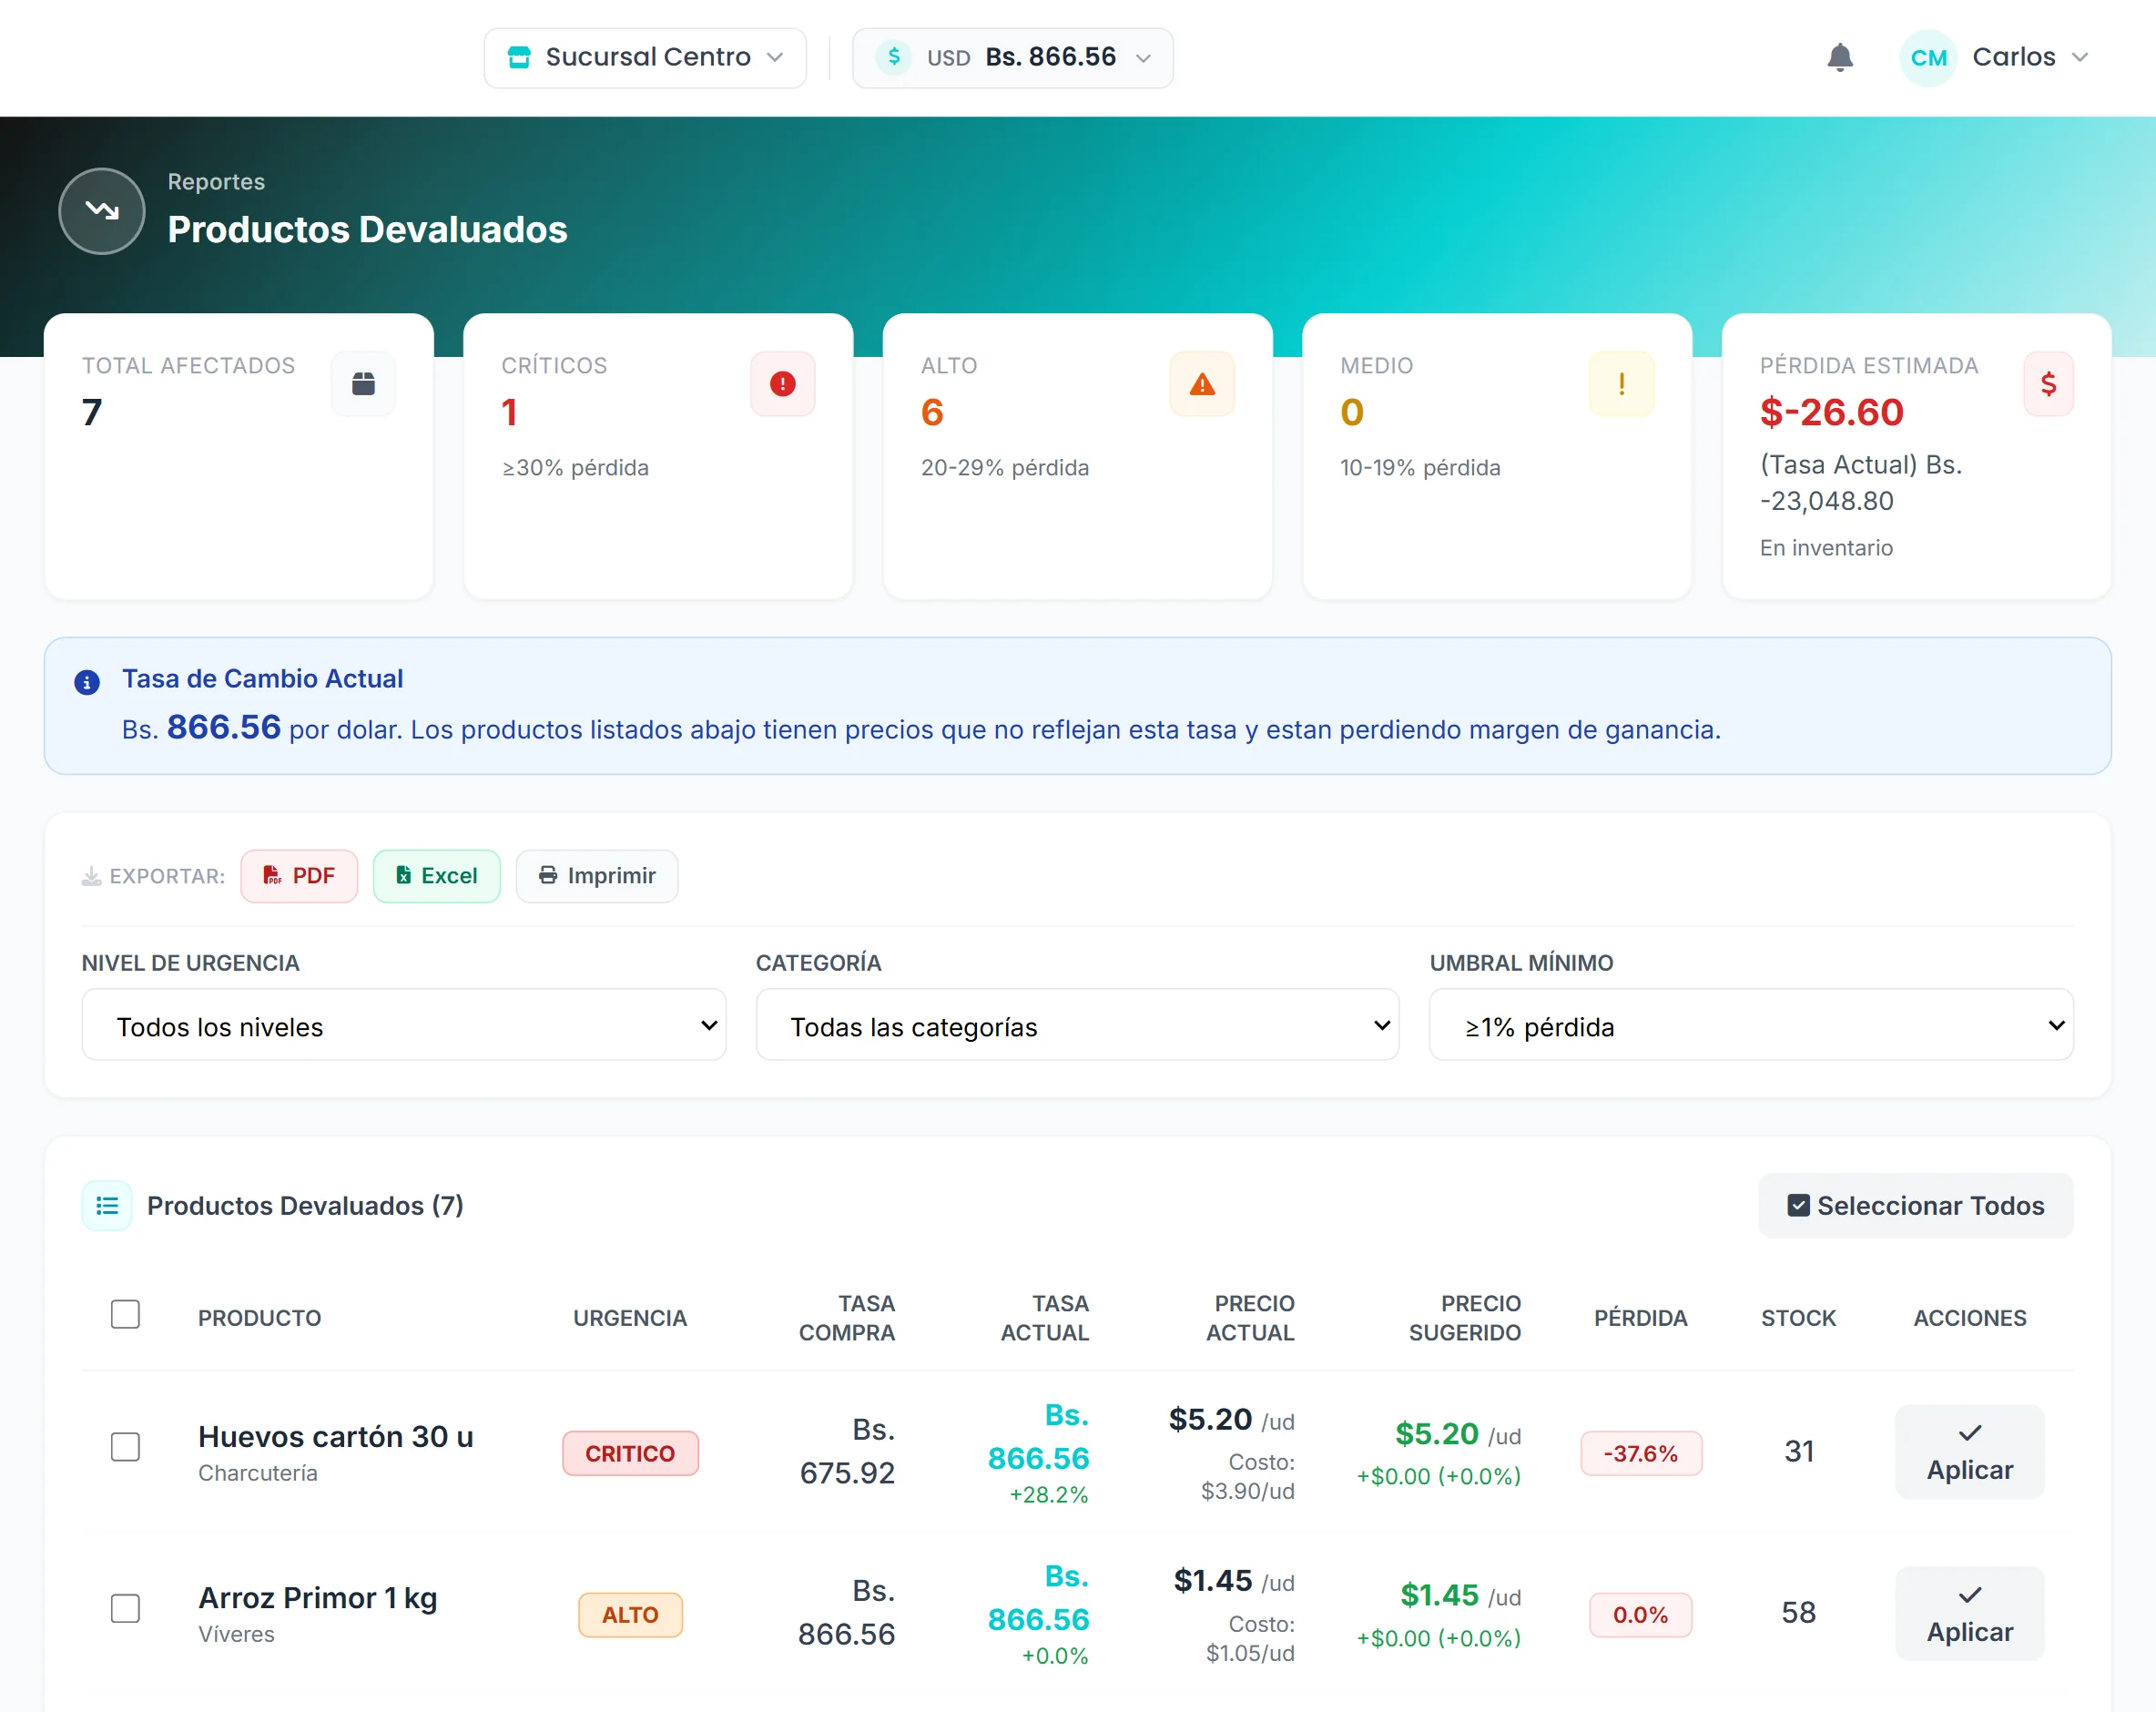Click the STOCK column header
Screen dimensions: 2156x1712
click(x=1798, y=1318)
